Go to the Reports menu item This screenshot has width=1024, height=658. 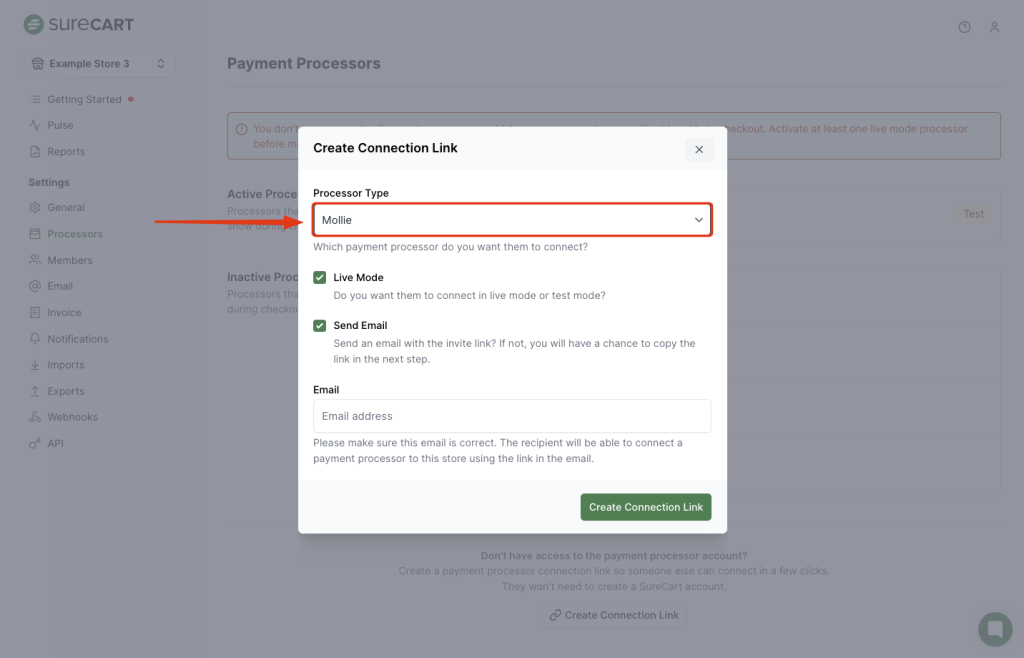point(66,152)
